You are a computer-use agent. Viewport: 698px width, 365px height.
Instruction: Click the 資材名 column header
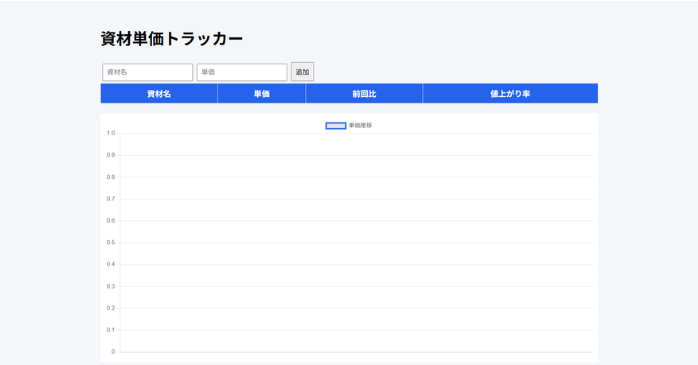point(159,93)
